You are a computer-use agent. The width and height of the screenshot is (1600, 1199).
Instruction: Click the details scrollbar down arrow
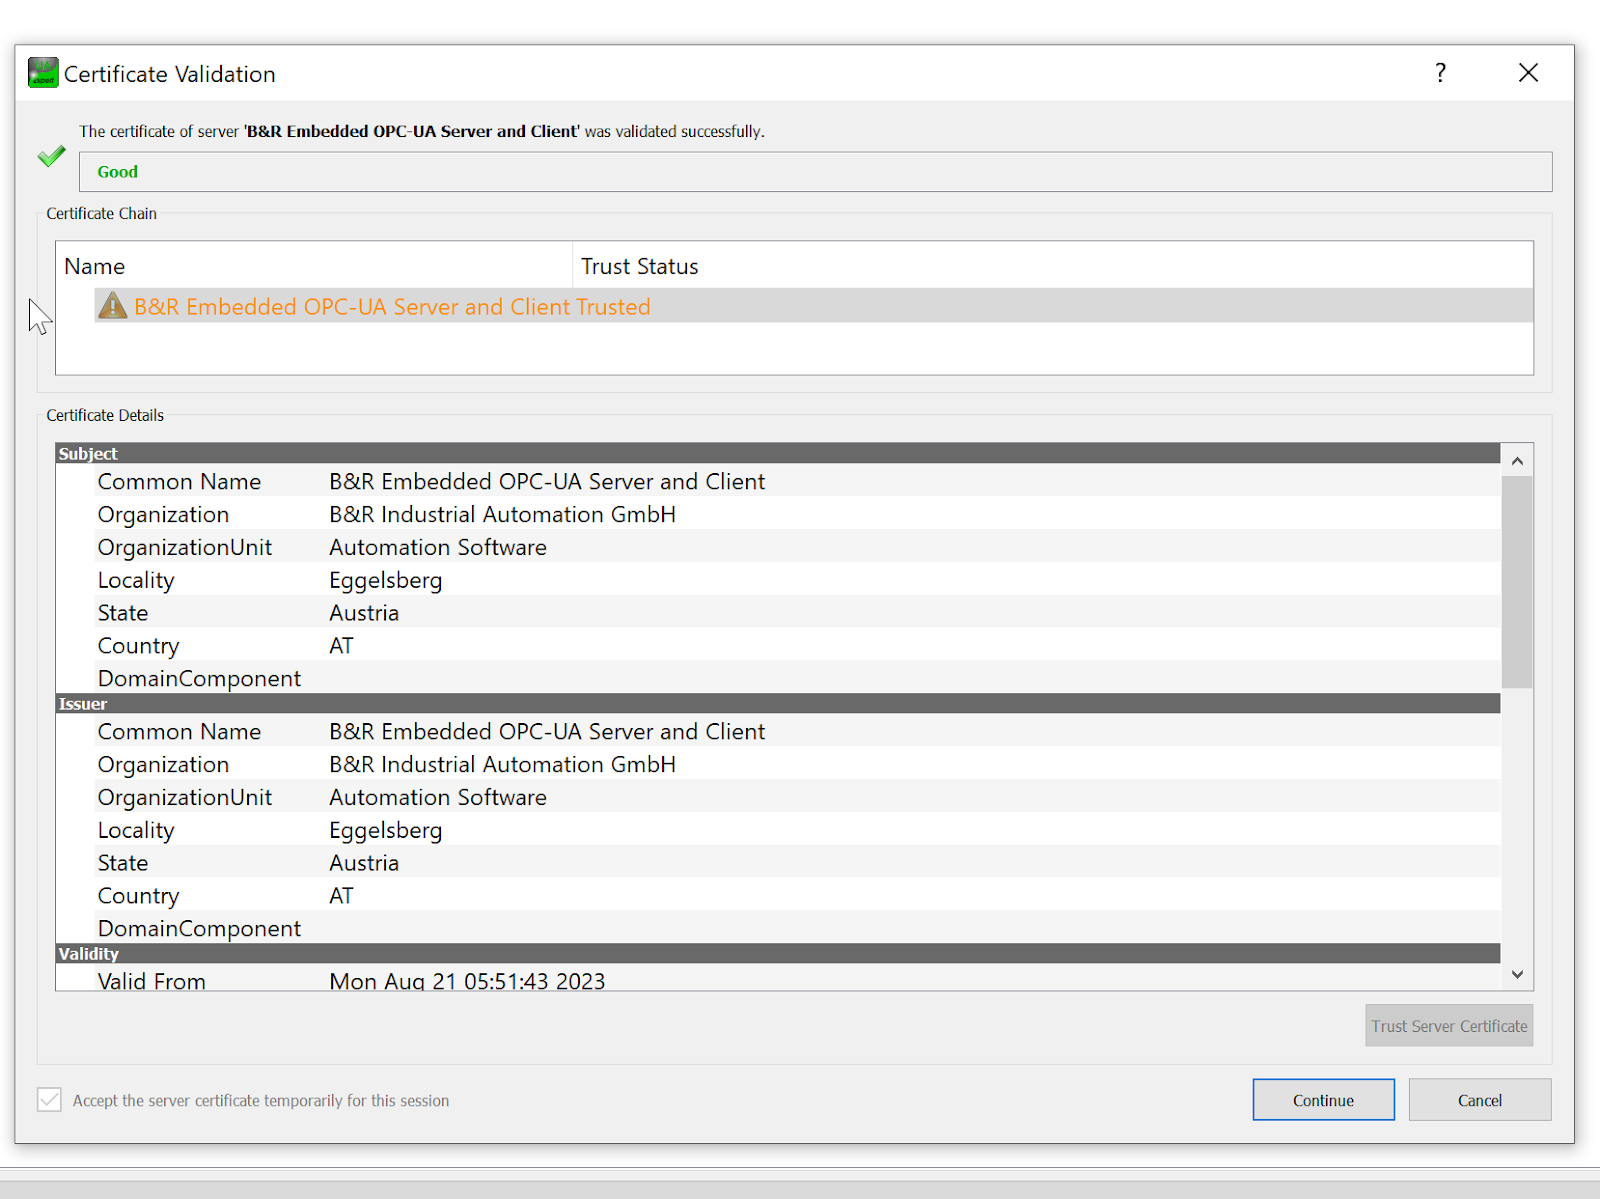(x=1517, y=974)
